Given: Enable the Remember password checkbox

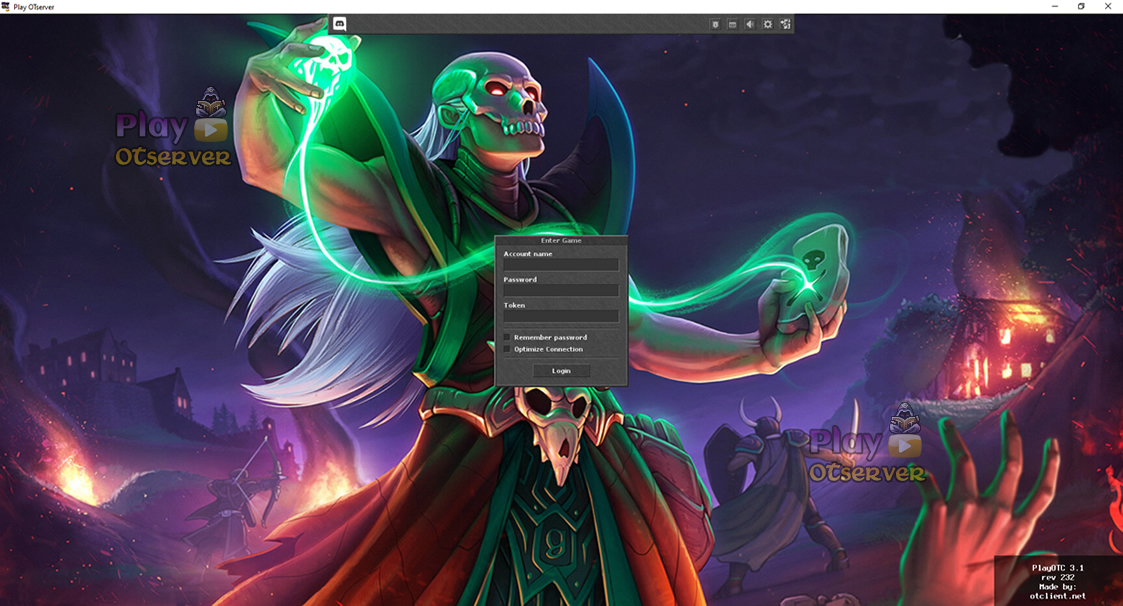Looking at the screenshot, I should (507, 337).
